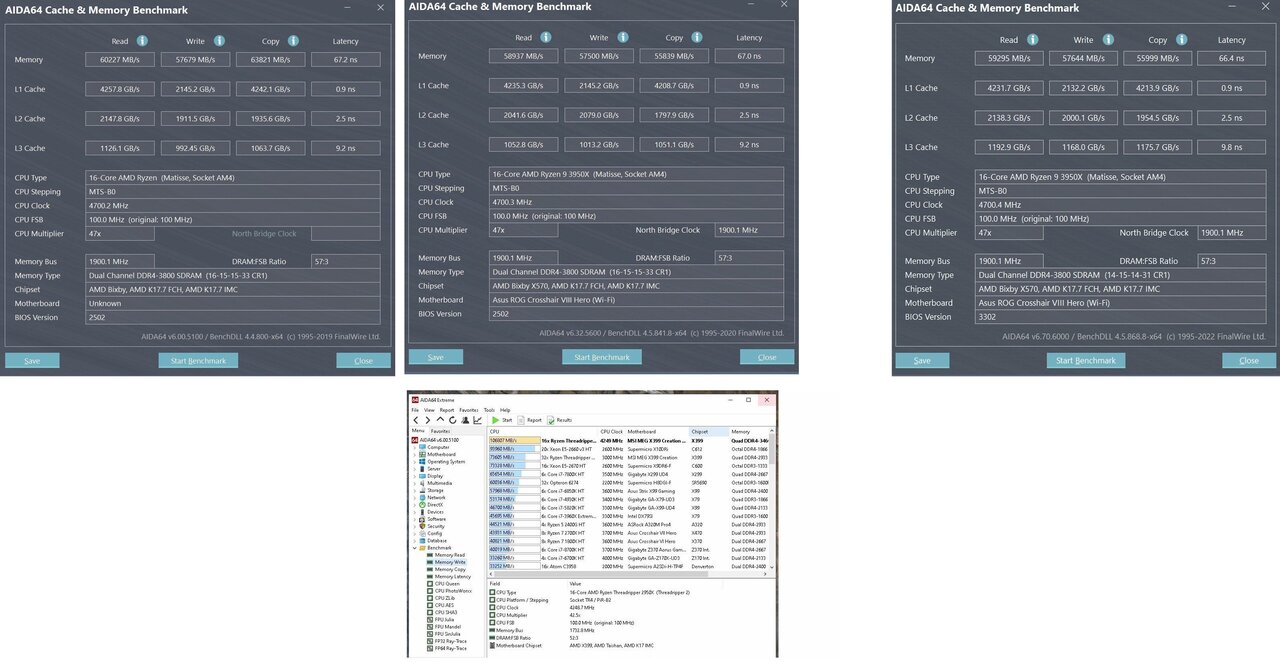The image size is (1280, 662).
Task: Click the Results checkmark icon in the toolbar
Action: pos(550,420)
